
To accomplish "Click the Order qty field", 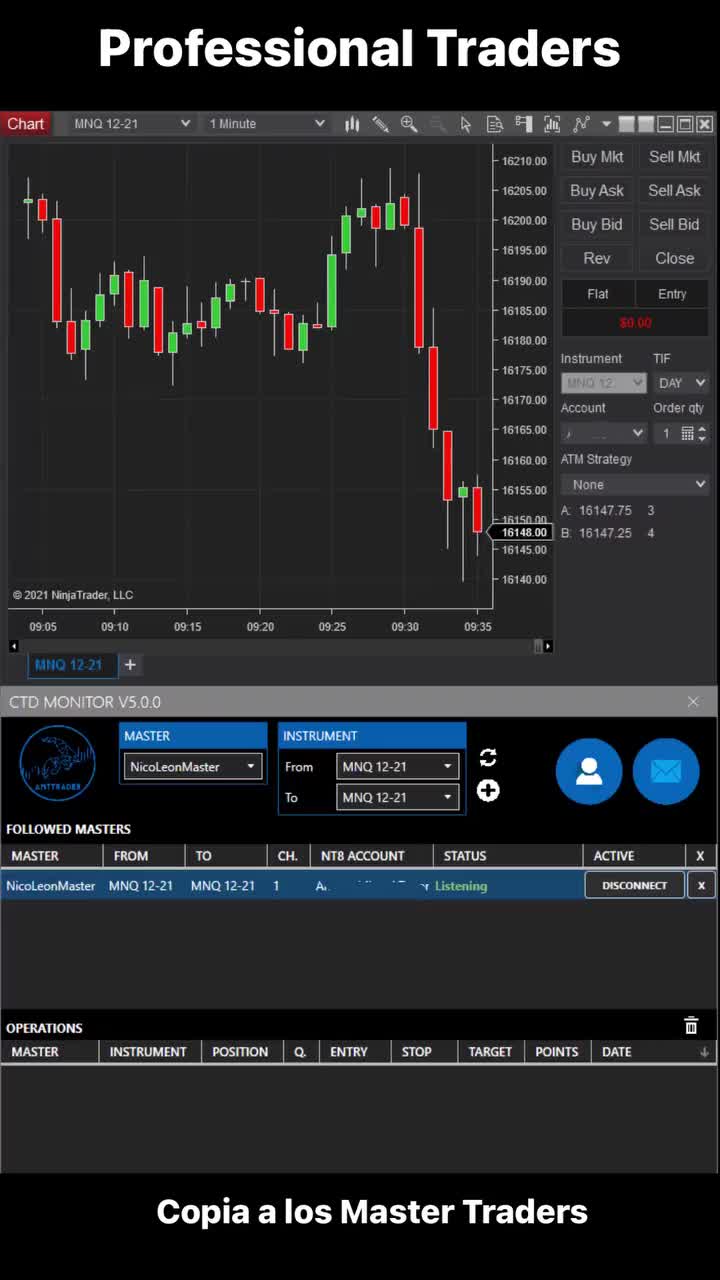I will coord(666,433).
